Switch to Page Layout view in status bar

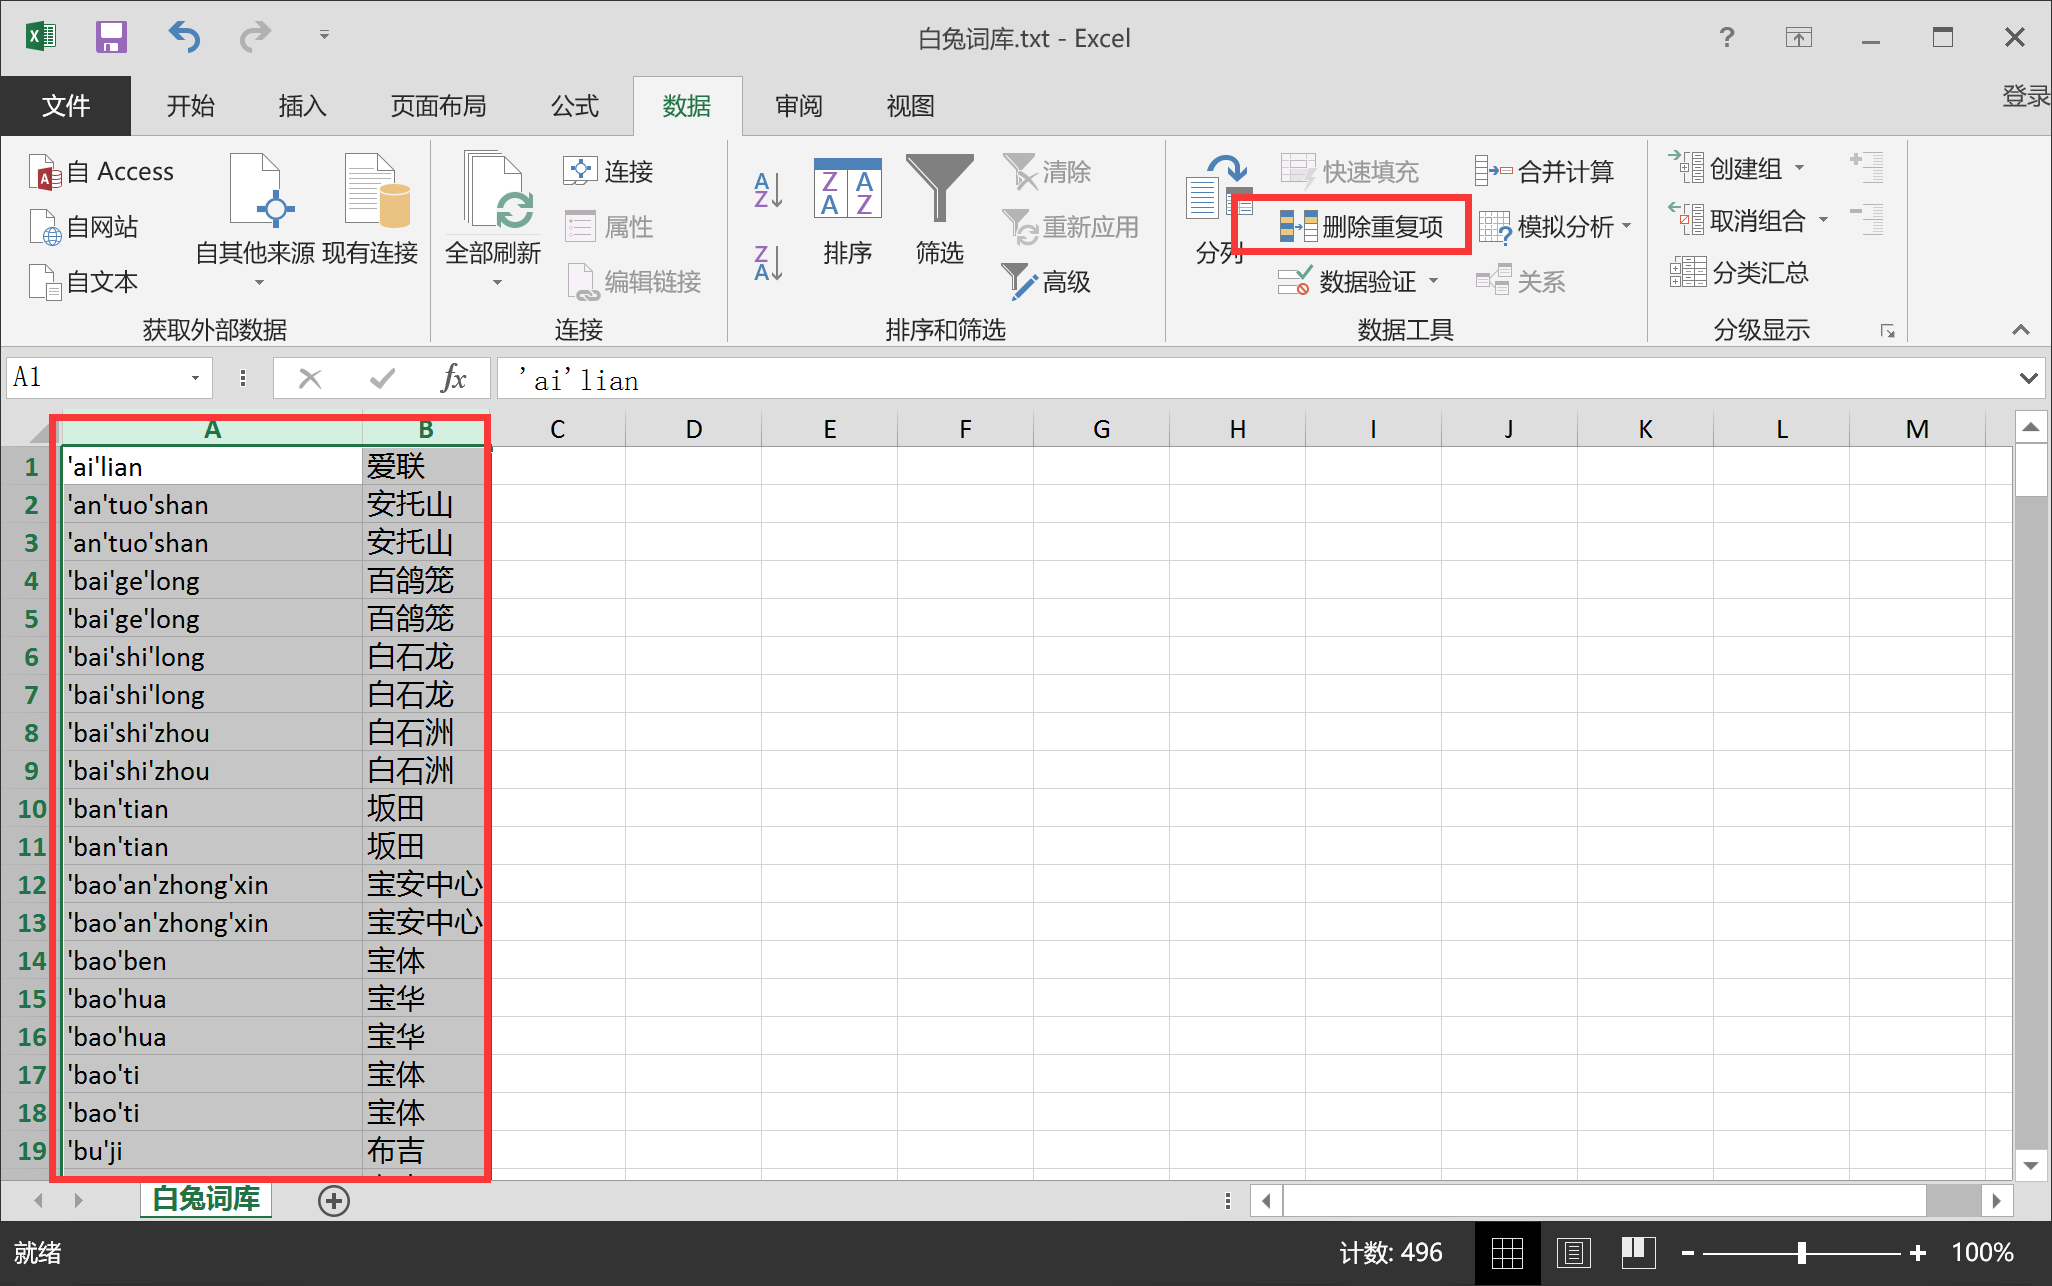point(1573,1252)
